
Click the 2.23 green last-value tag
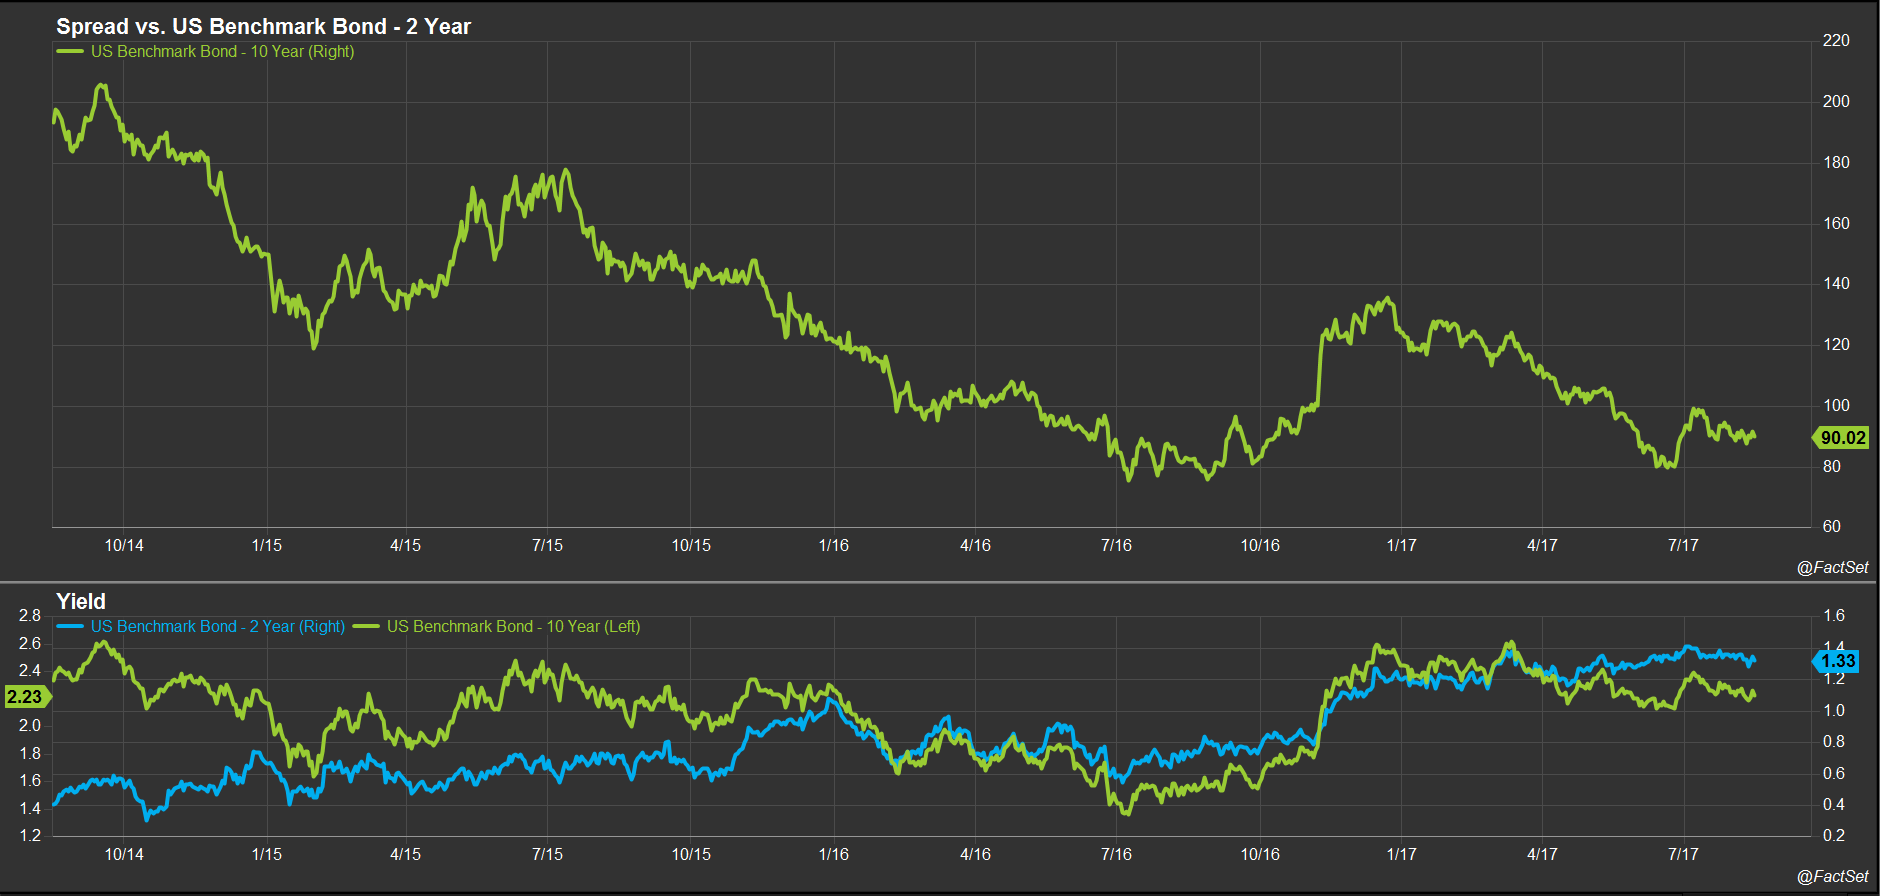pos(26,696)
